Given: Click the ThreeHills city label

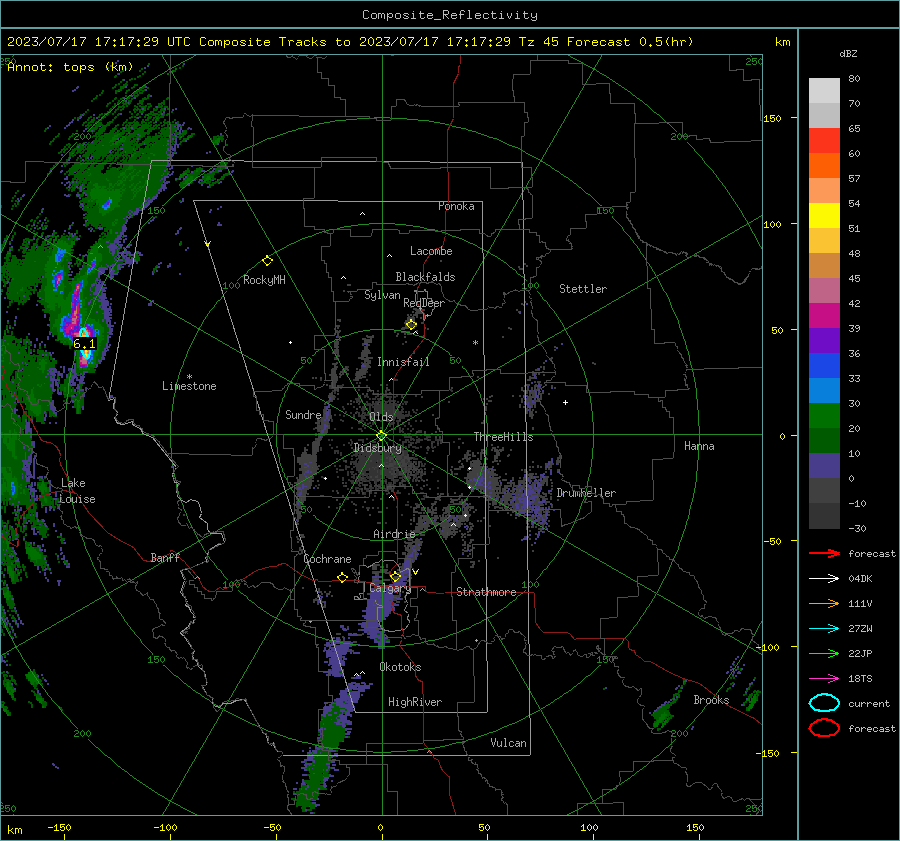Looking at the screenshot, I should (503, 437).
